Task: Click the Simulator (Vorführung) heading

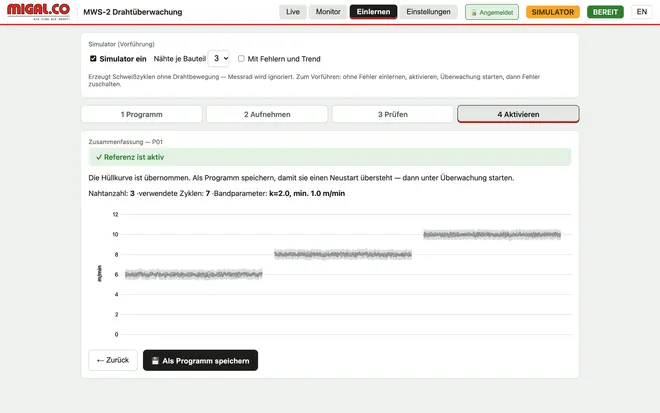Action: coord(121,44)
